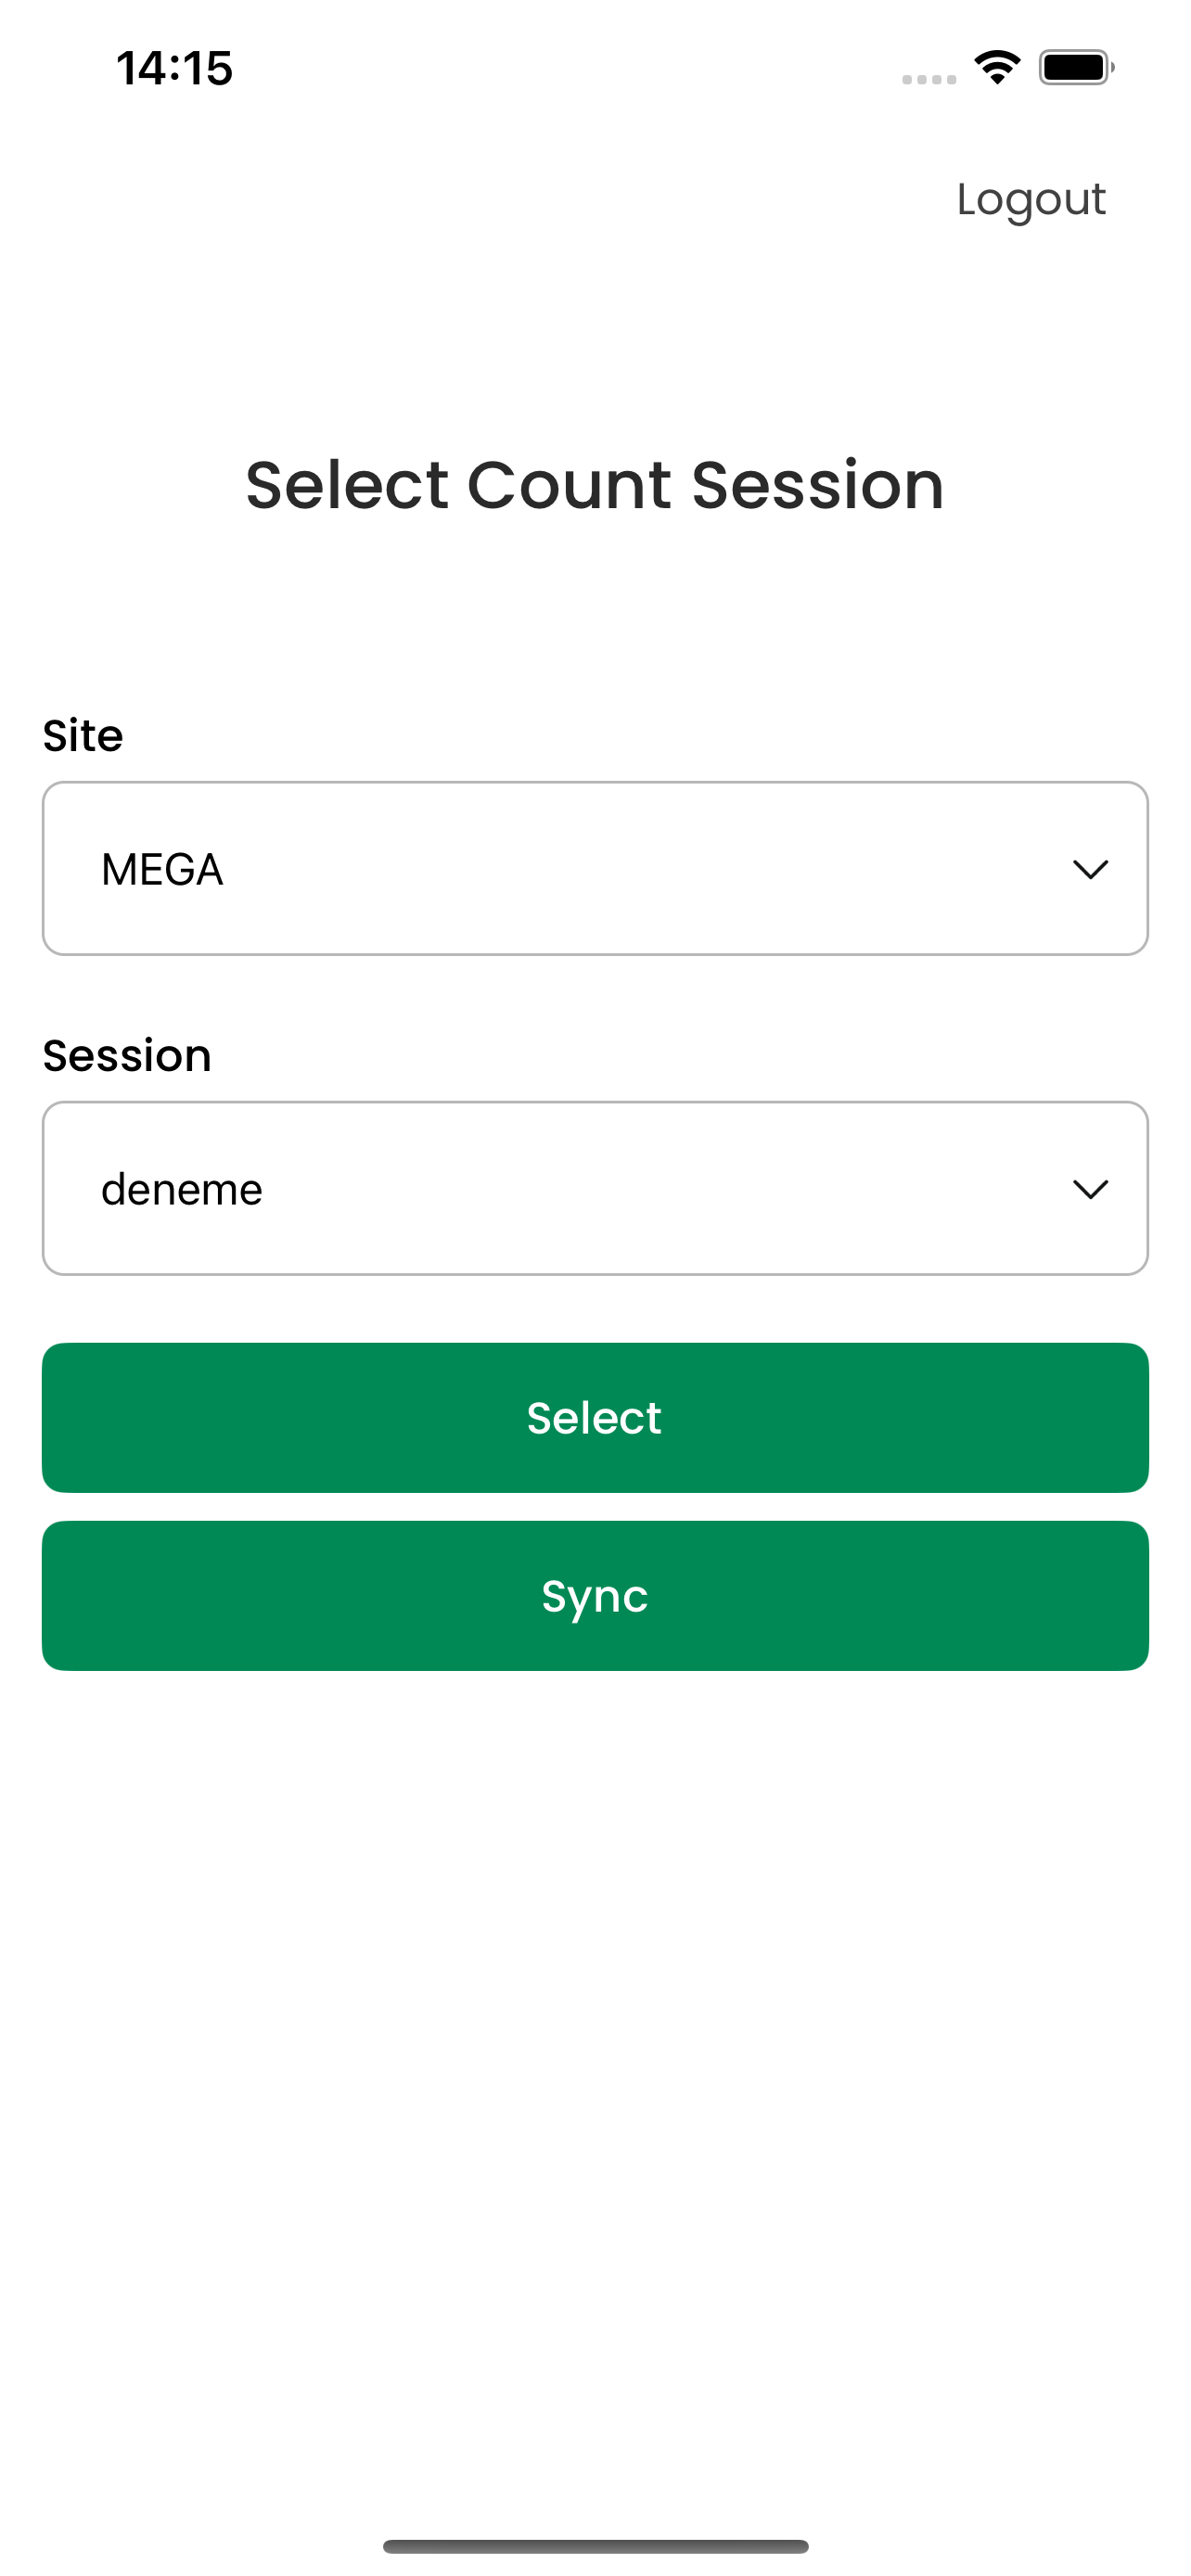1191x2576 pixels.
Task: Click the Select Count Session heading
Action: (595, 485)
